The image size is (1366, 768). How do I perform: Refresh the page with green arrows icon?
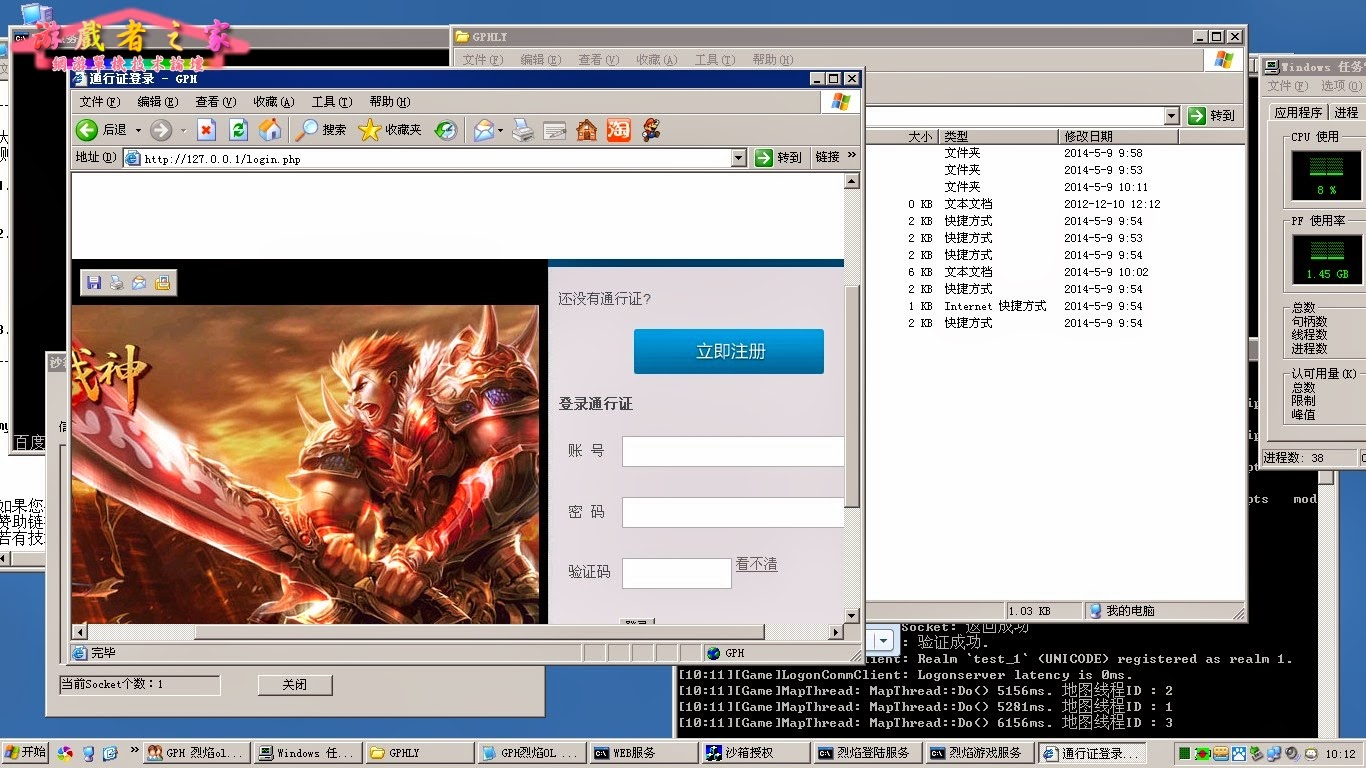(x=238, y=130)
